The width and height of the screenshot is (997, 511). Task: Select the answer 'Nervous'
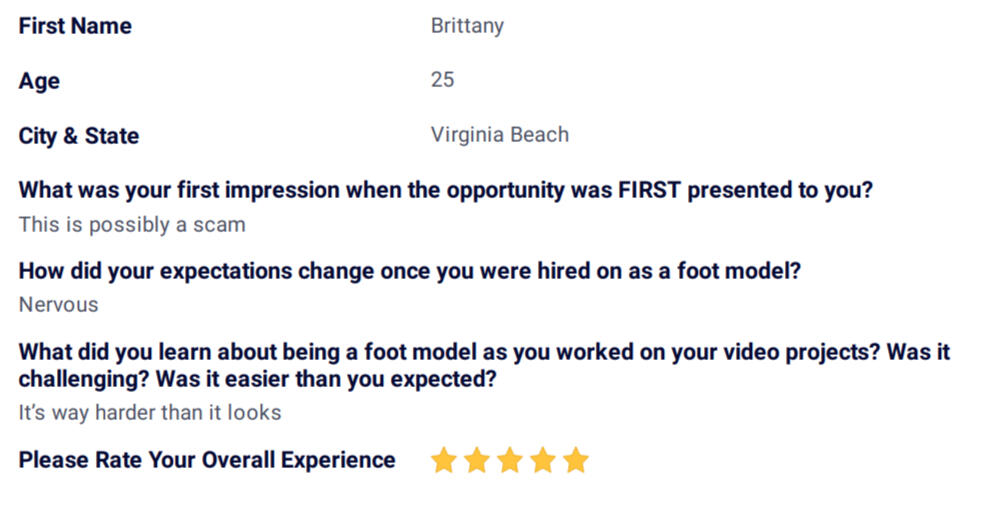[x=58, y=305]
